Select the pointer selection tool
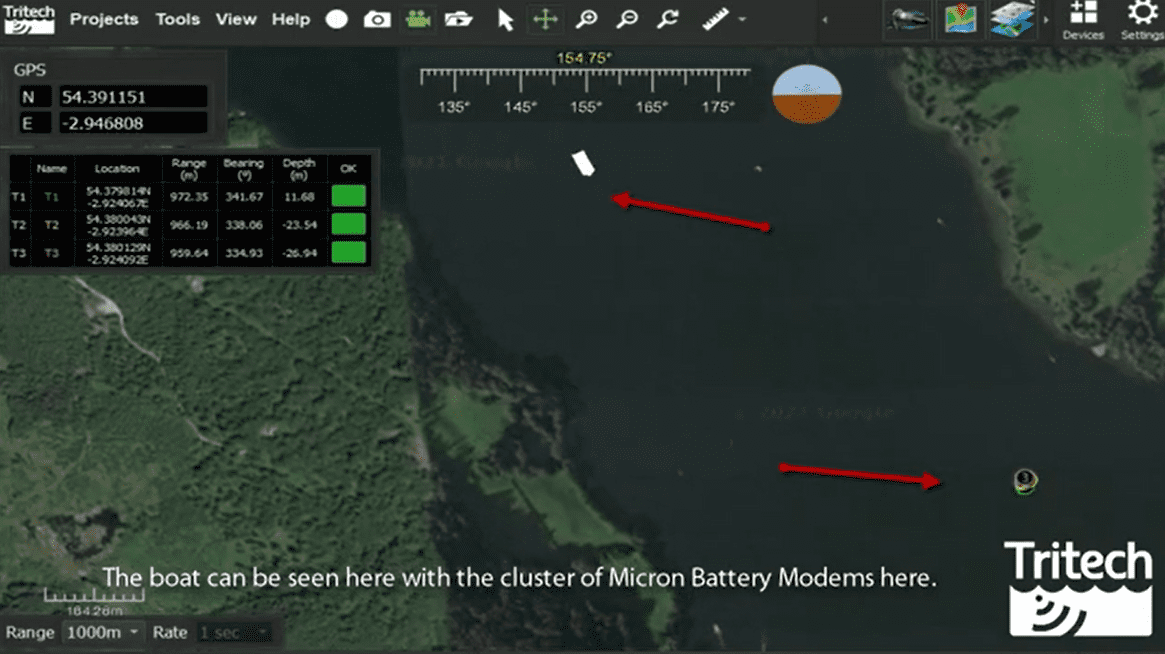 505,19
